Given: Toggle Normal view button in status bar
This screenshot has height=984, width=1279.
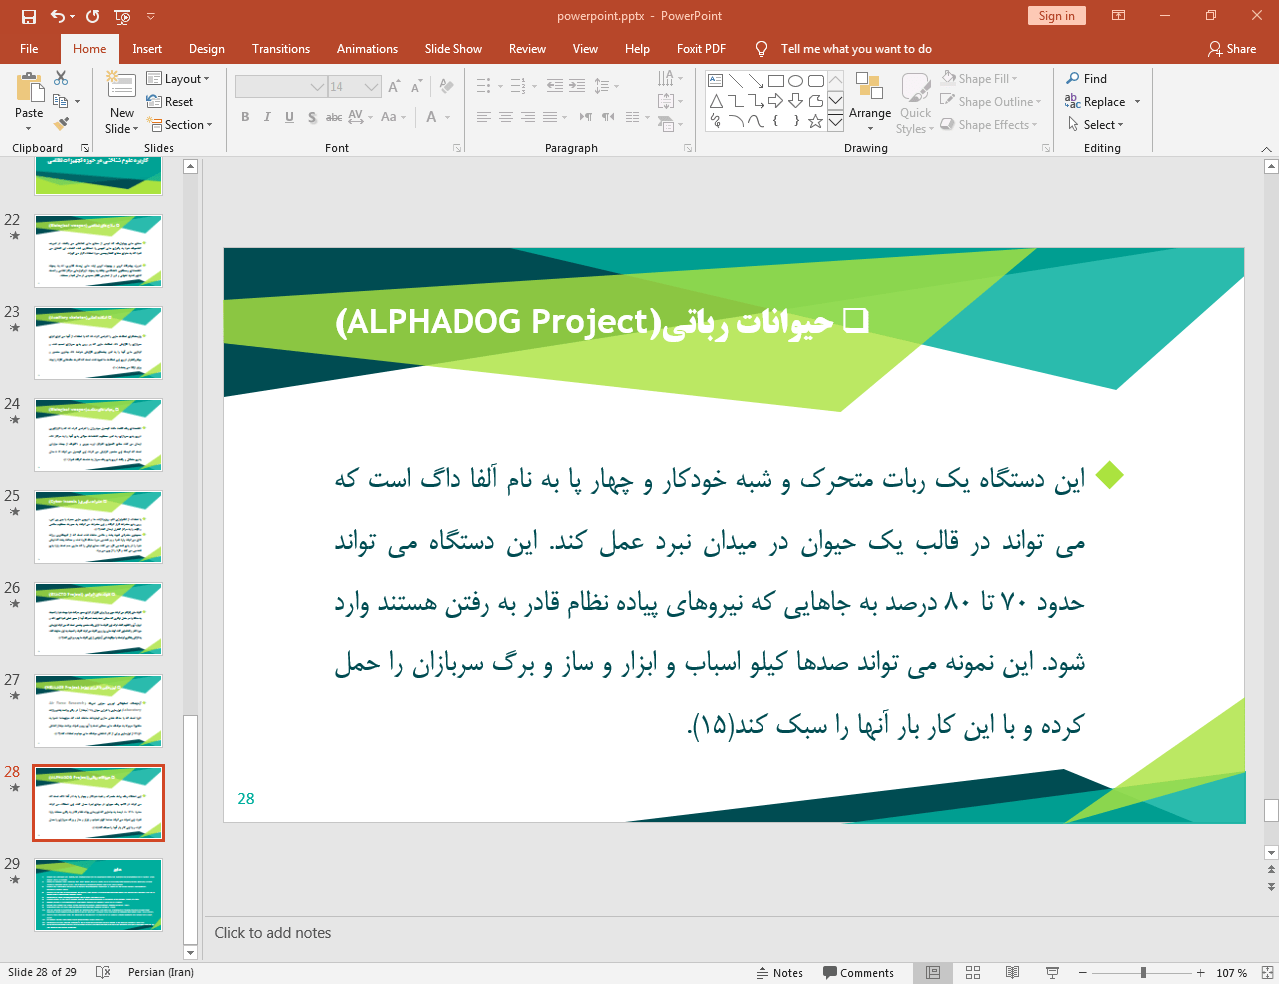Looking at the screenshot, I should pyautogui.click(x=933, y=973).
